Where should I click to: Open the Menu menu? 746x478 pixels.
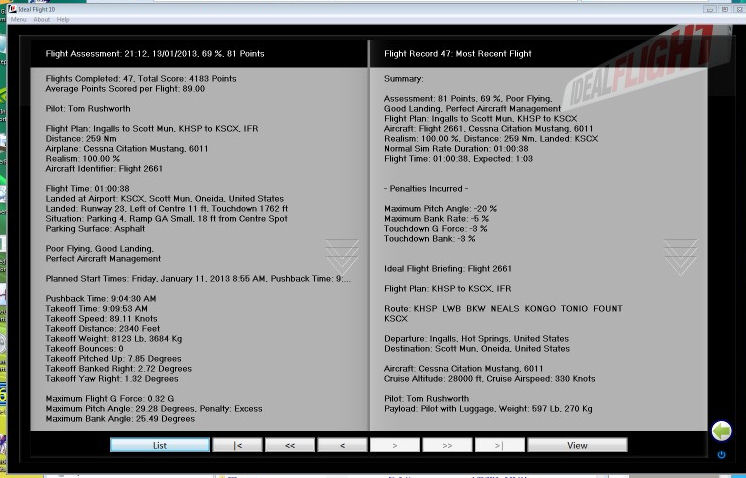pyautogui.click(x=19, y=20)
